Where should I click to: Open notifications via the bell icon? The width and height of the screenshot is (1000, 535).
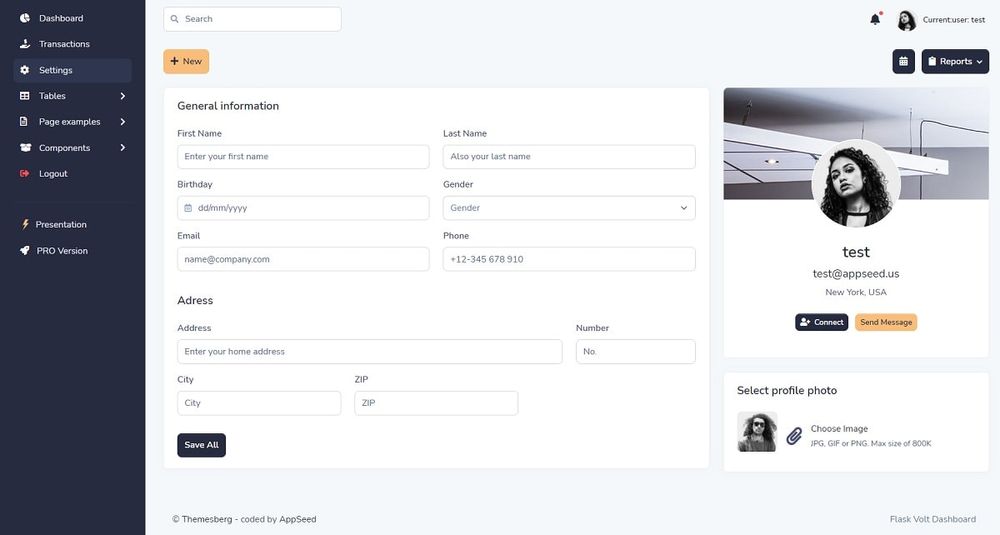875,19
